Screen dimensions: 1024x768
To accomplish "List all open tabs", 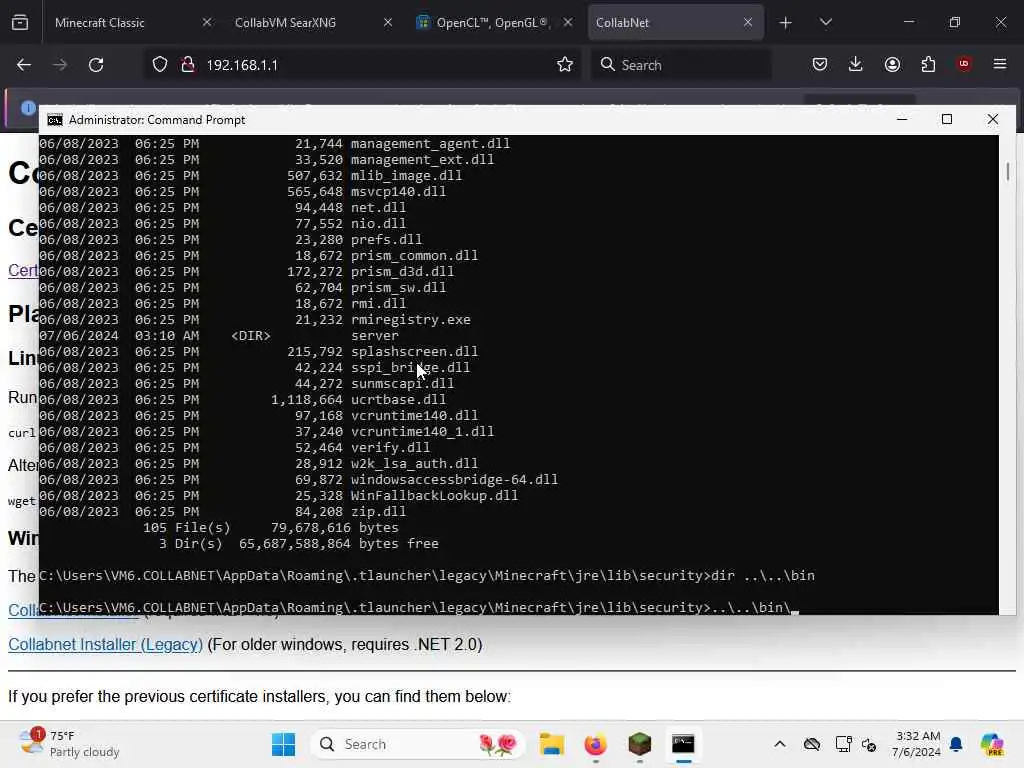I will tap(825, 22).
